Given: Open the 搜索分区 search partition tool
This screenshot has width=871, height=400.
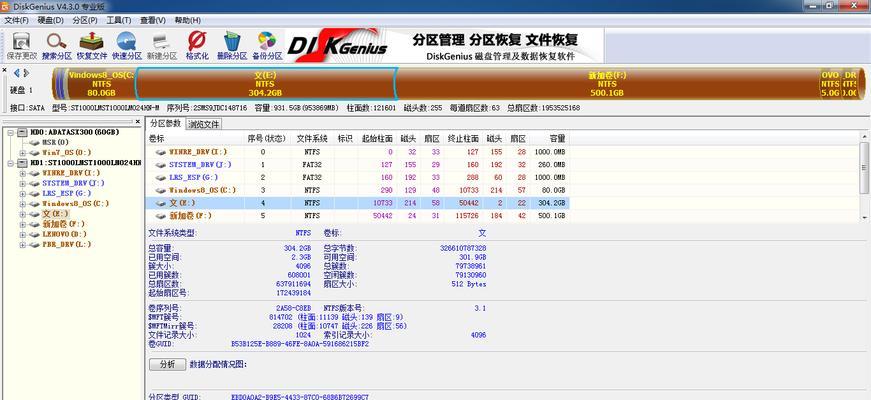Looking at the screenshot, I should [x=57, y=46].
